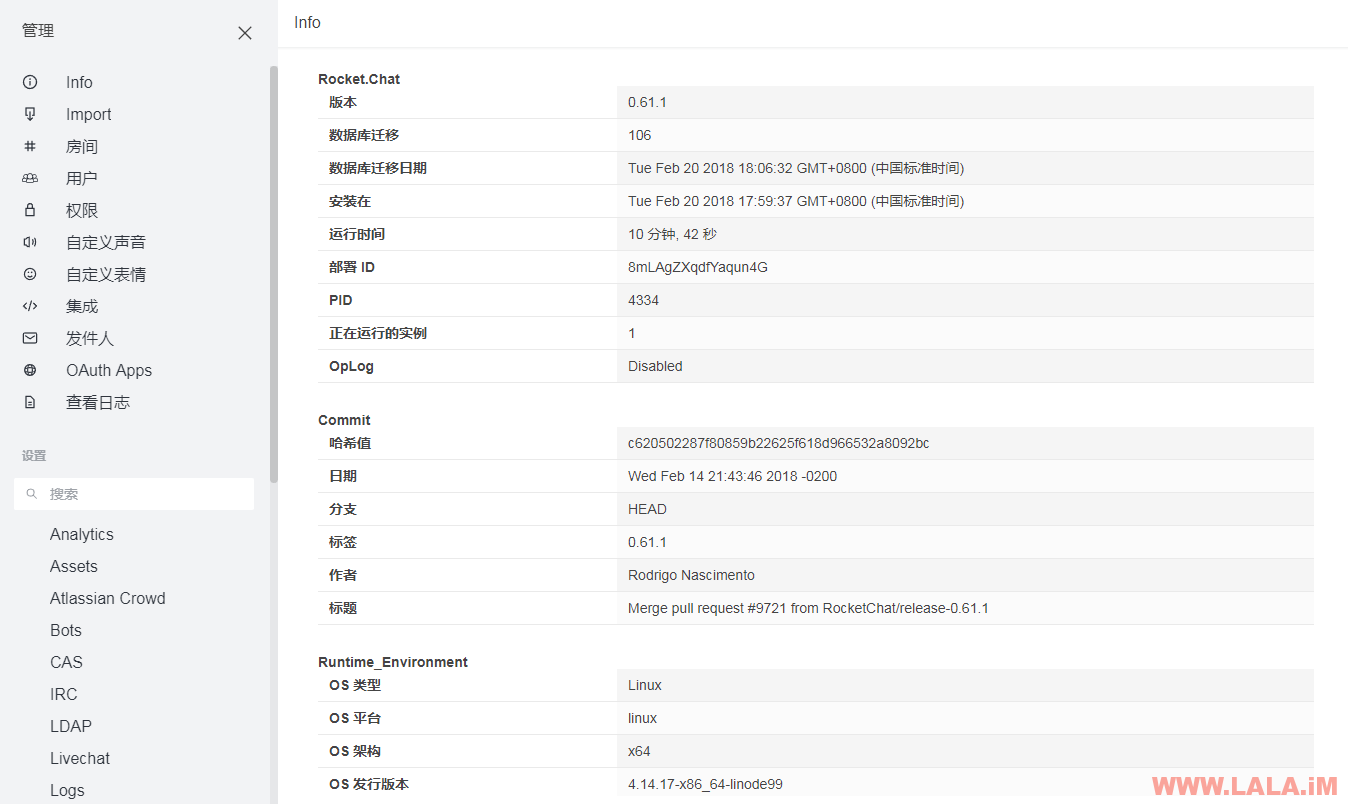
Task: Open Assets settings
Action: point(74,566)
